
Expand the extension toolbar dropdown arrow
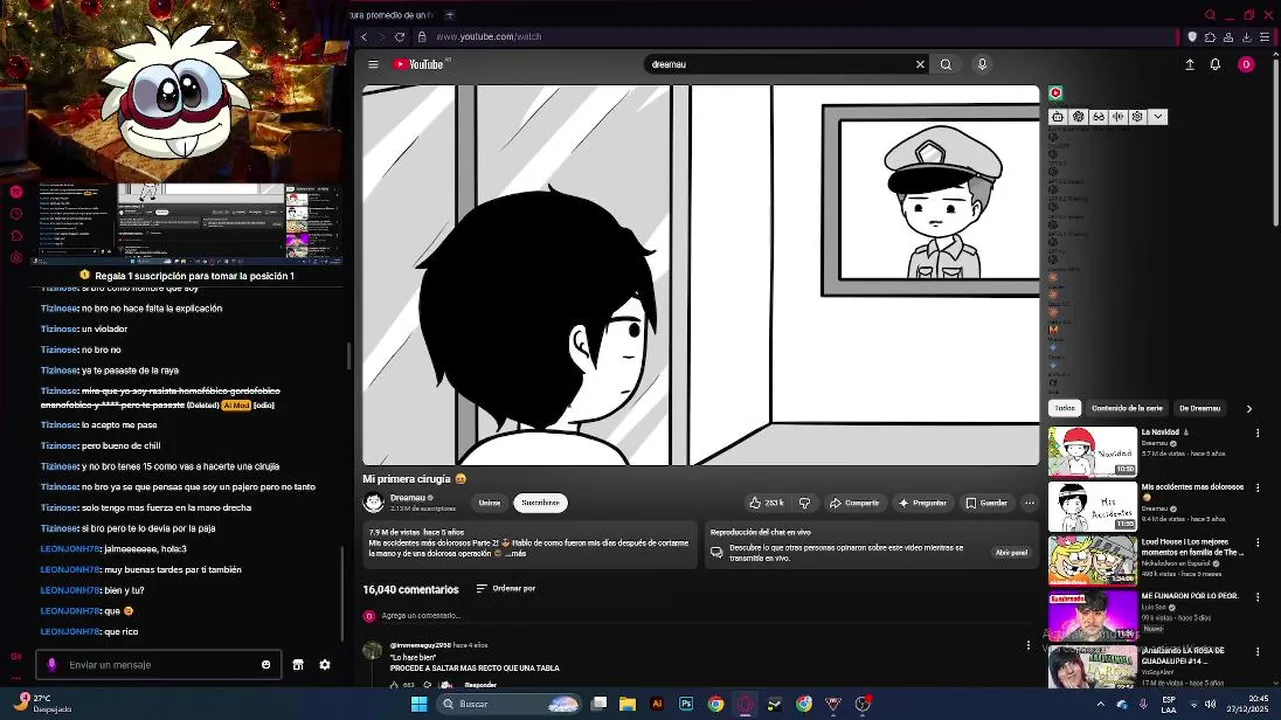(1158, 117)
